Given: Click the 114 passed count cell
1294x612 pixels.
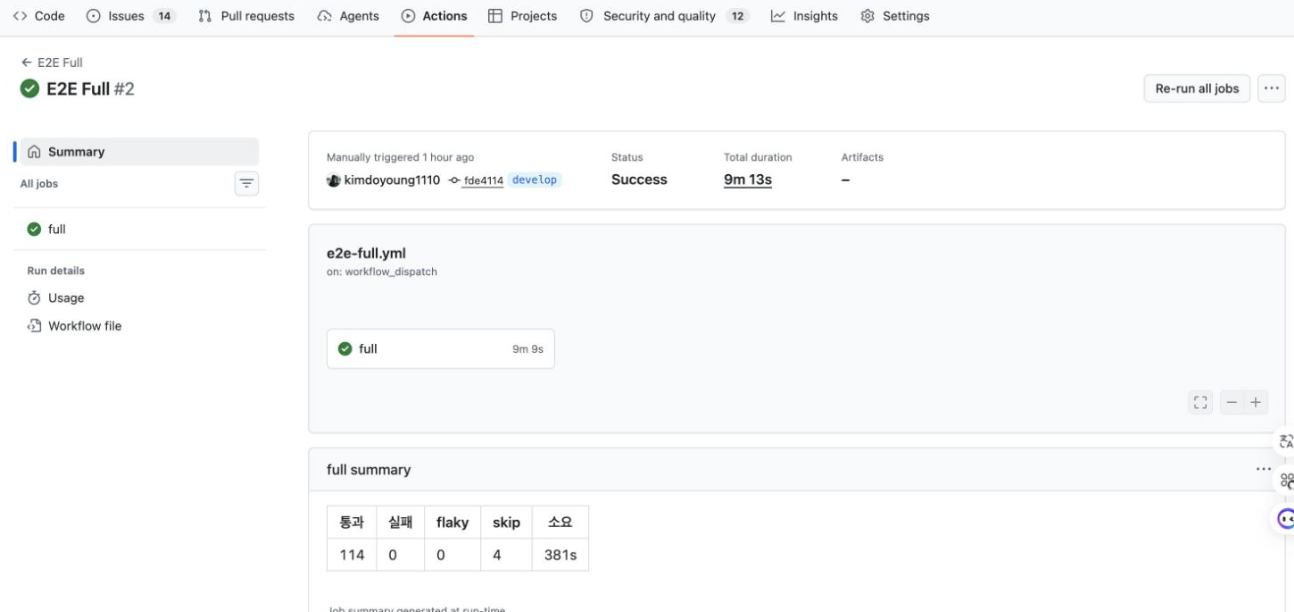Looking at the screenshot, I should pos(352,555).
